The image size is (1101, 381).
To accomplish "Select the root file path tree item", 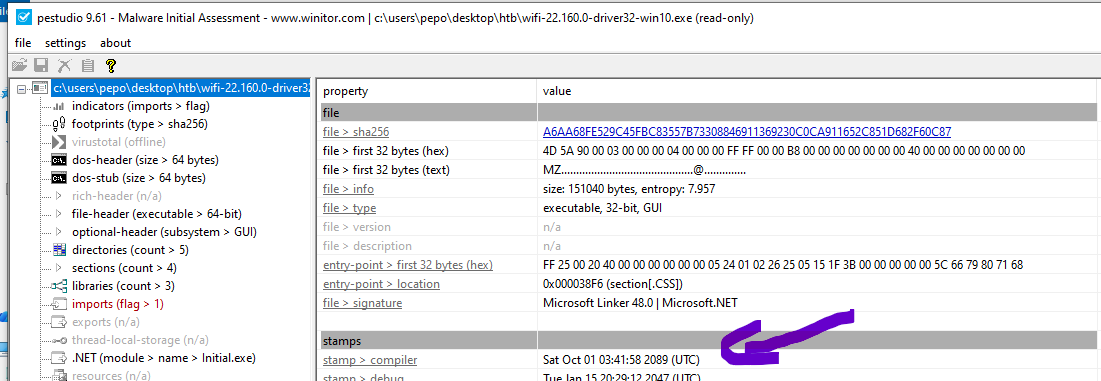I will (x=181, y=88).
